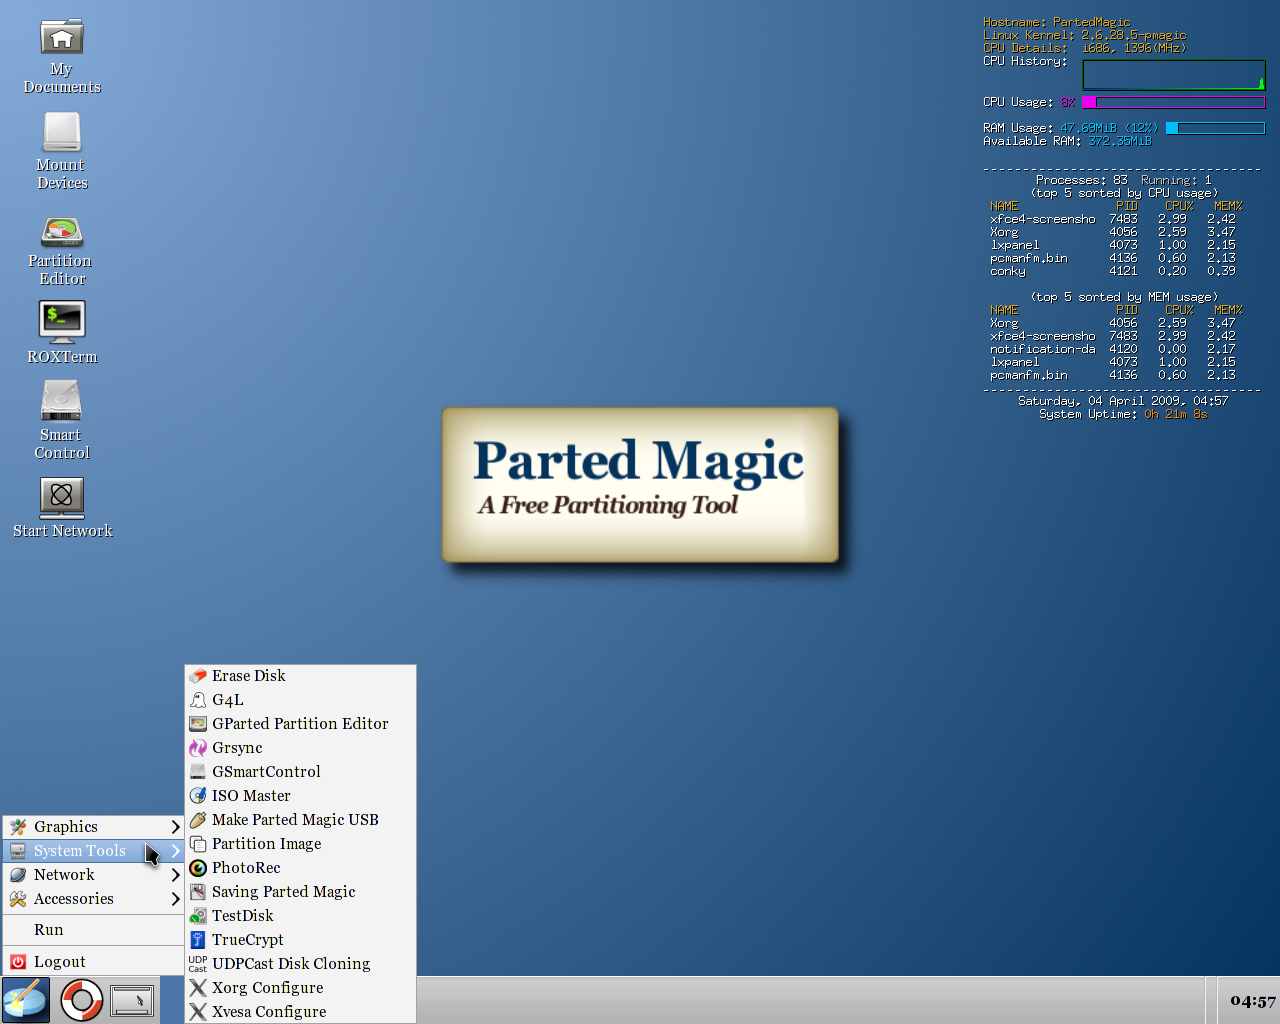
Task: Click the Parted Magic logo banner
Action: pyautogui.click(x=640, y=485)
